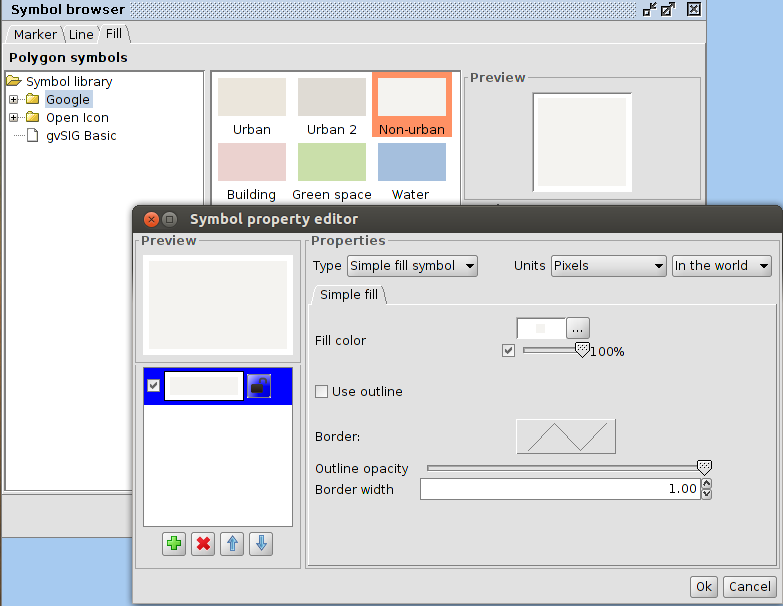The height and width of the screenshot is (606, 783).
Task: Open the Simple fill symbol type dropdown
Action: pos(412,266)
